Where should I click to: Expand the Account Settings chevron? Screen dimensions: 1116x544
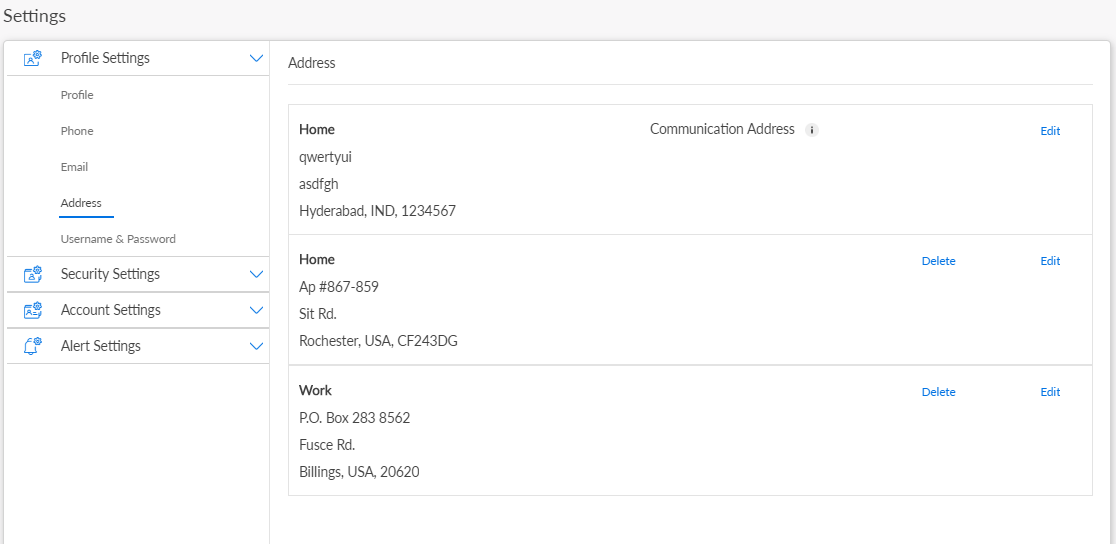(x=256, y=310)
